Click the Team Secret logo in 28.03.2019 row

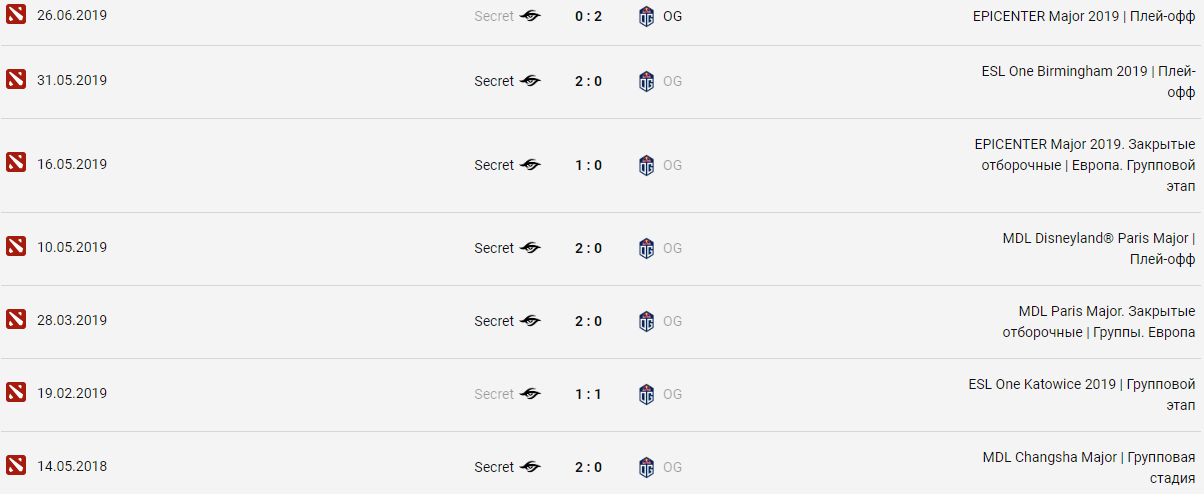[x=530, y=321]
